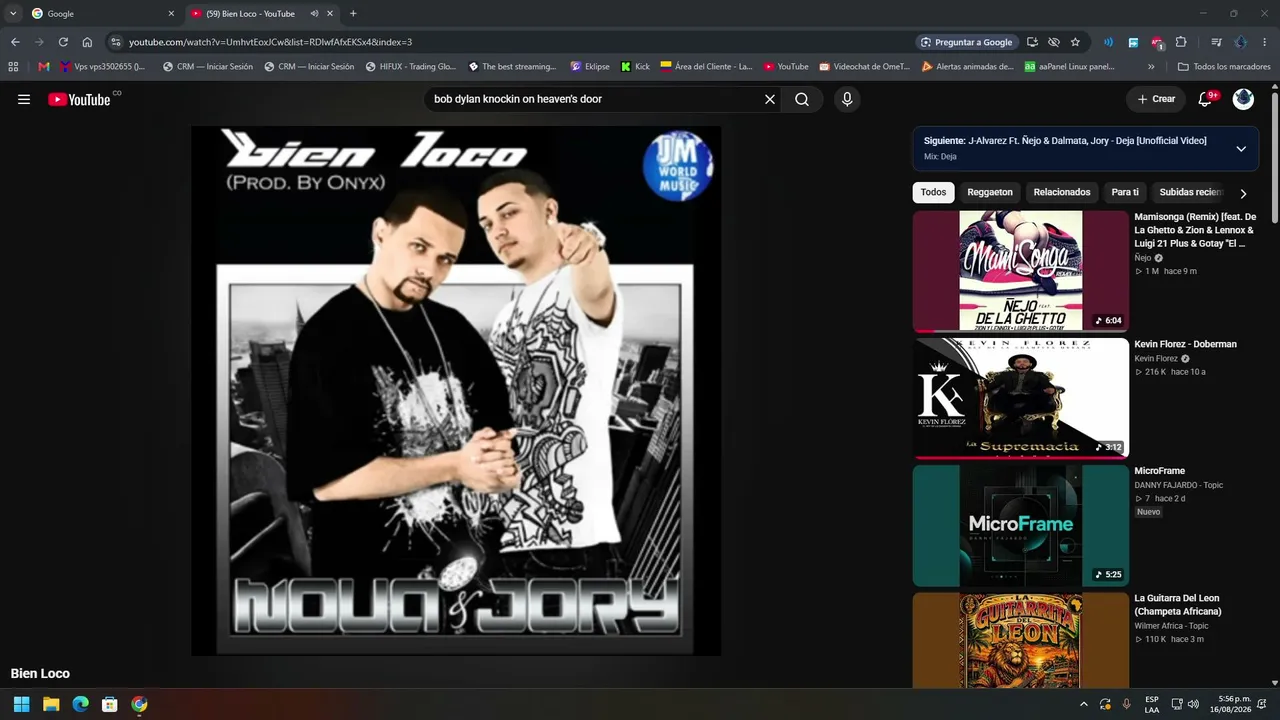Image resolution: width=1280 pixels, height=720 pixels.
Task: Reload the YouTube page
Action: click(63, 42)
